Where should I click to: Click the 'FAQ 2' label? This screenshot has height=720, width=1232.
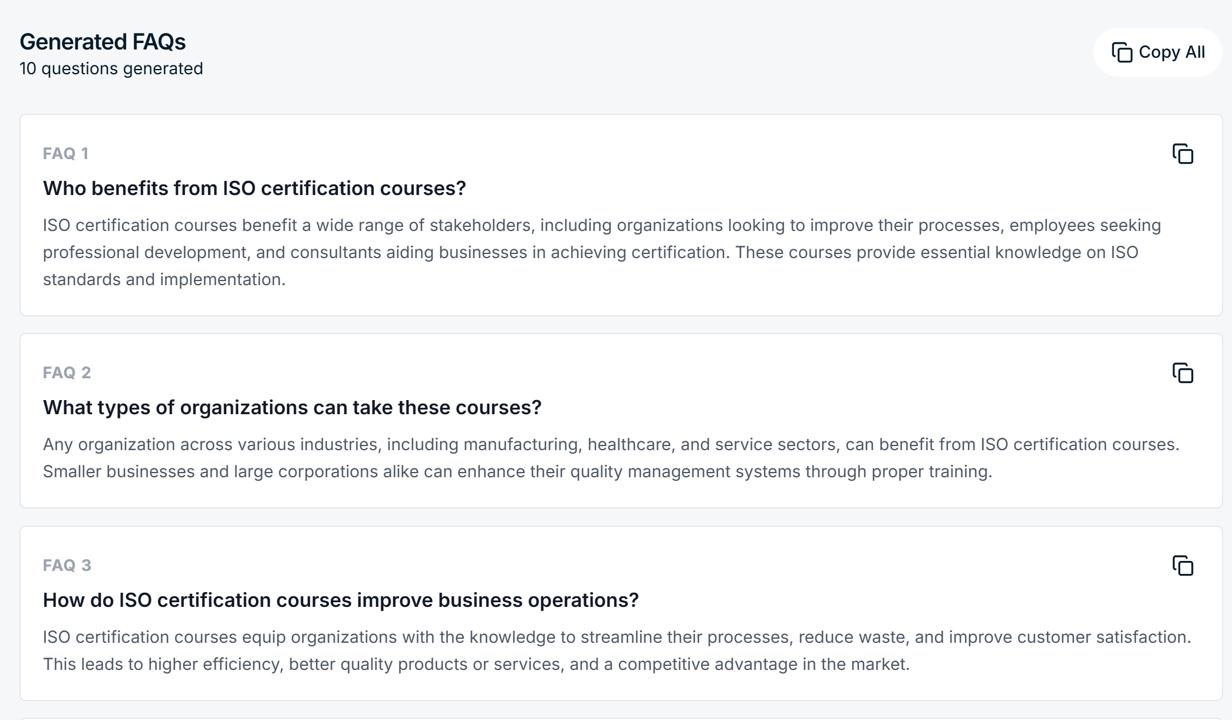[67, 373]
